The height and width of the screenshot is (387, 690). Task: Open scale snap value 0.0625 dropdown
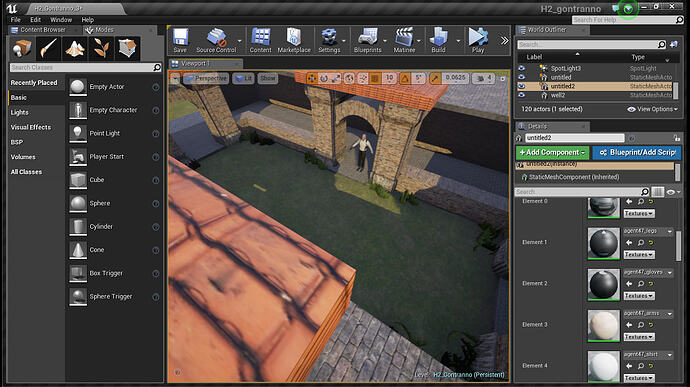click(455, 78)
